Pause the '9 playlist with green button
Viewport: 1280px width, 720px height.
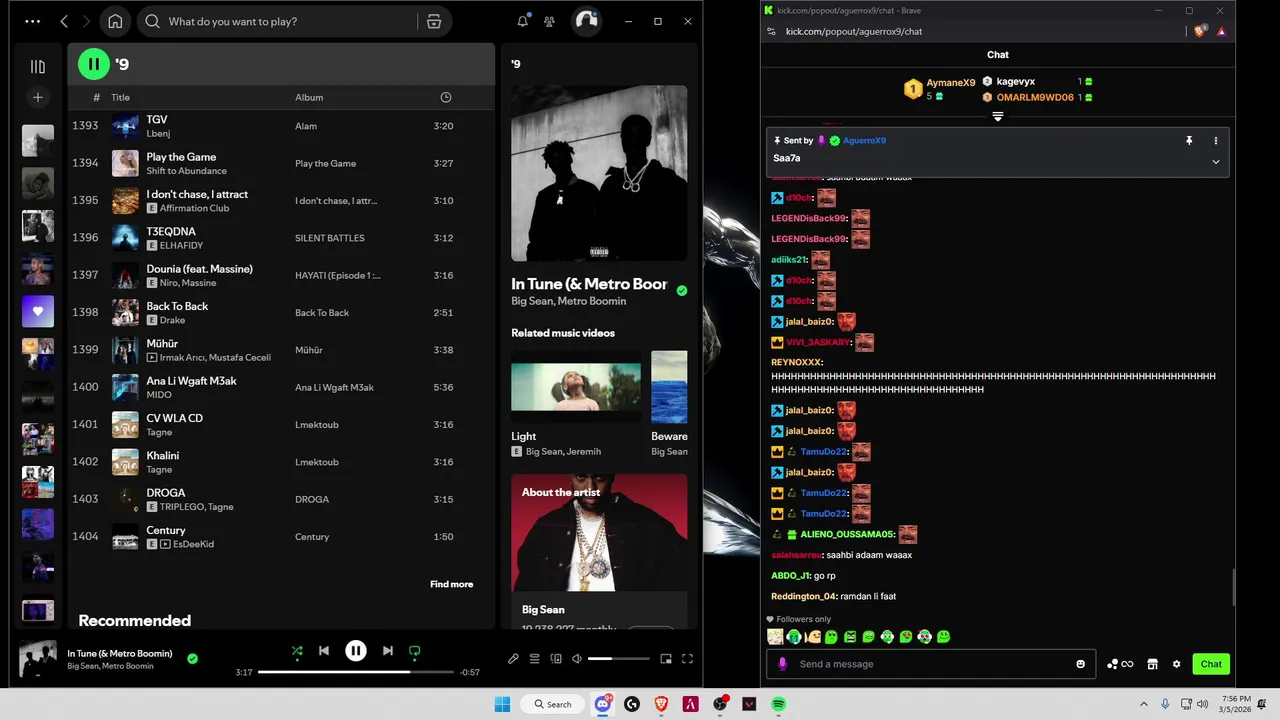click(x=94, y=64)
